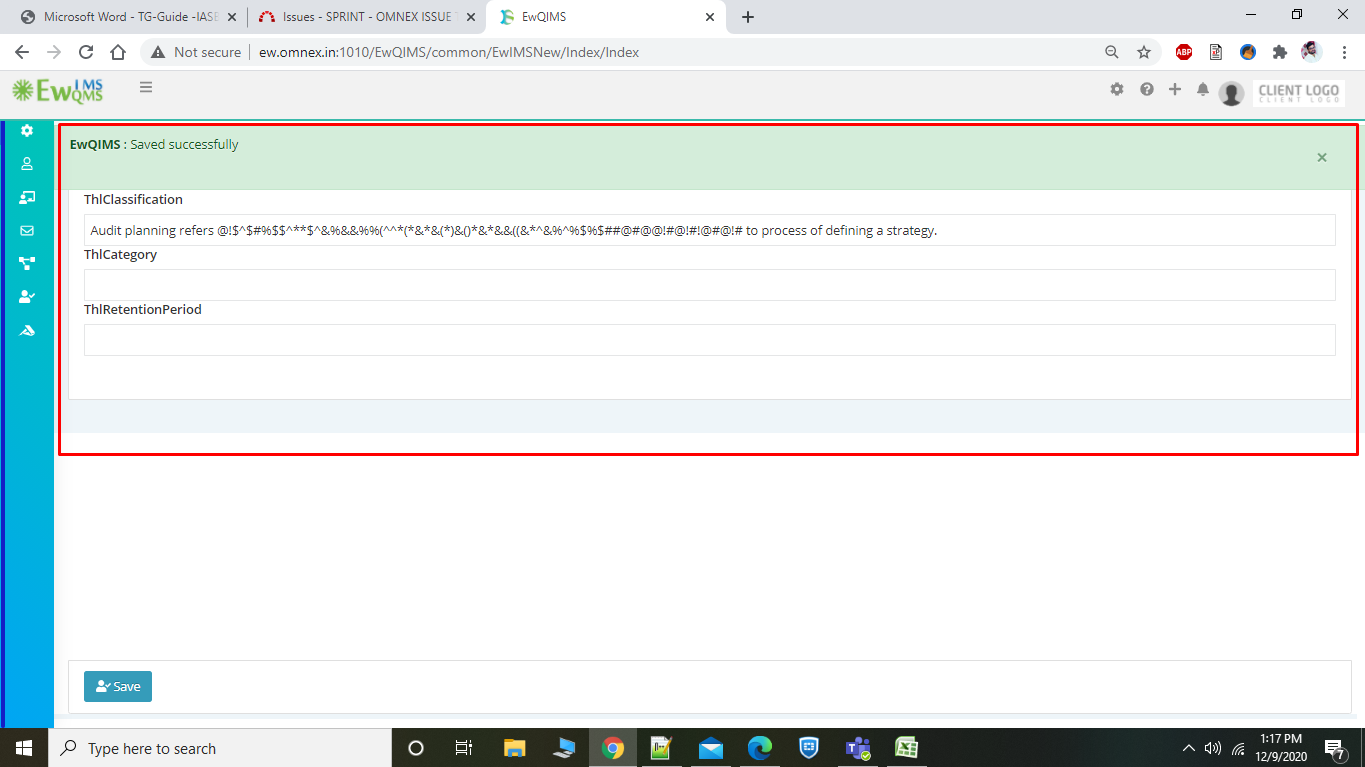The width and height of the screenshot is (1365, 767).
Task: Open the gear settings icon in the left sidebar
Action: tap(27, 131)
